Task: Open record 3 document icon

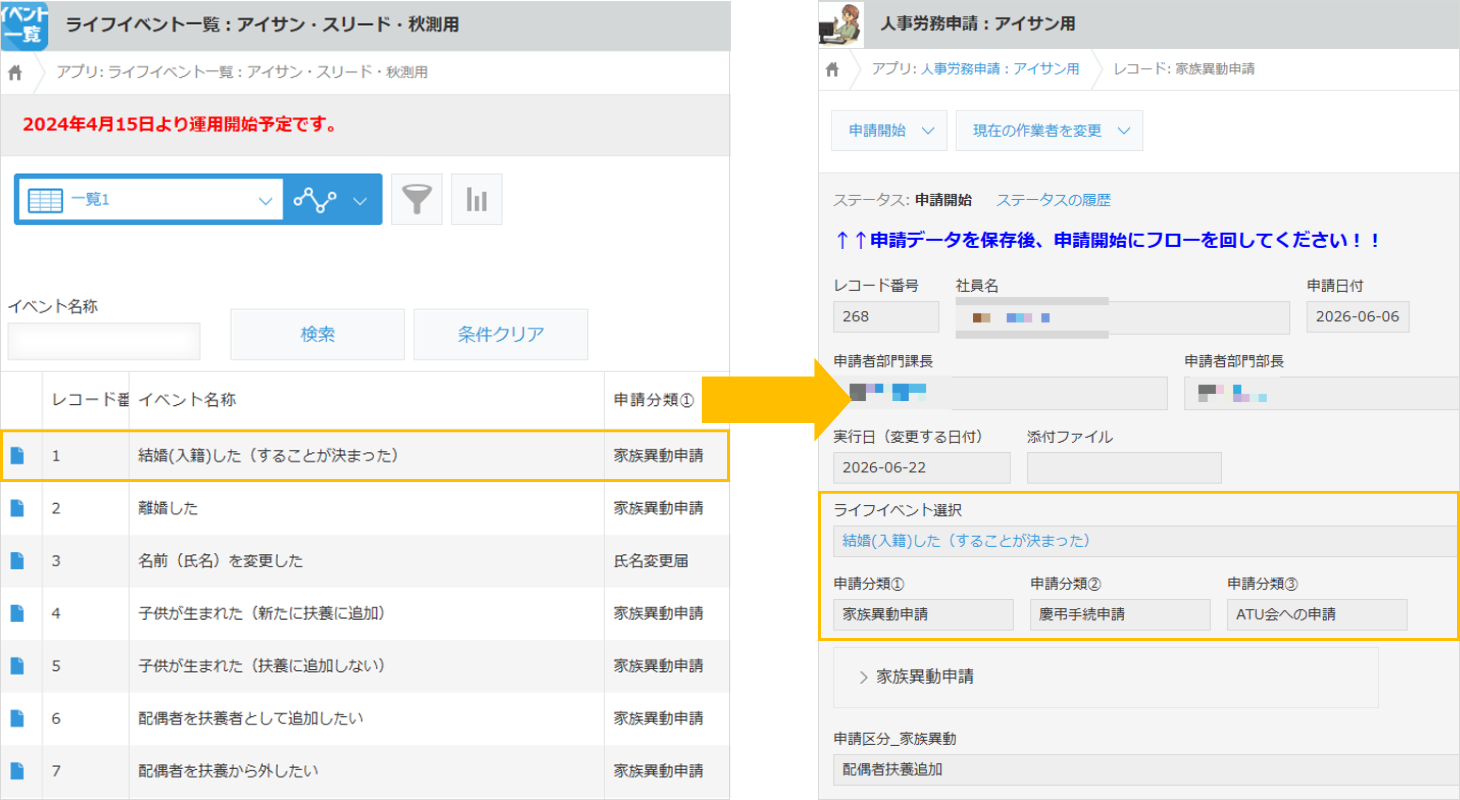Action: coord(17,561)
